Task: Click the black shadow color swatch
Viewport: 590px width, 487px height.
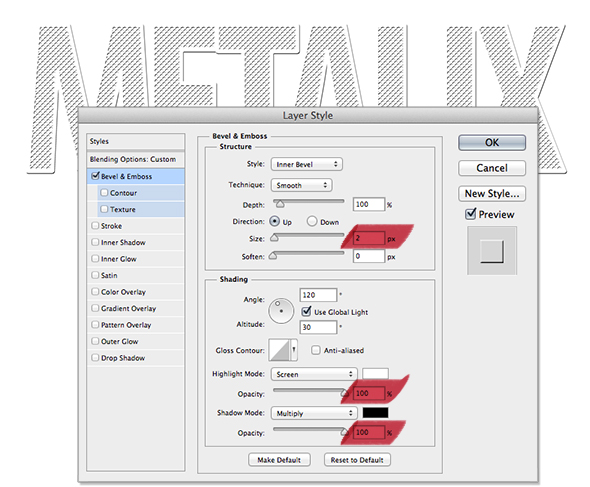Action: (375, 412)
